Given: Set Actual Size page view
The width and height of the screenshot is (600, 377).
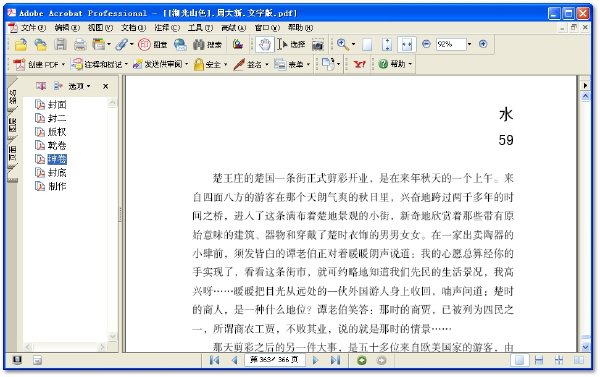Looking at the screenshot, I should [367, 45].
